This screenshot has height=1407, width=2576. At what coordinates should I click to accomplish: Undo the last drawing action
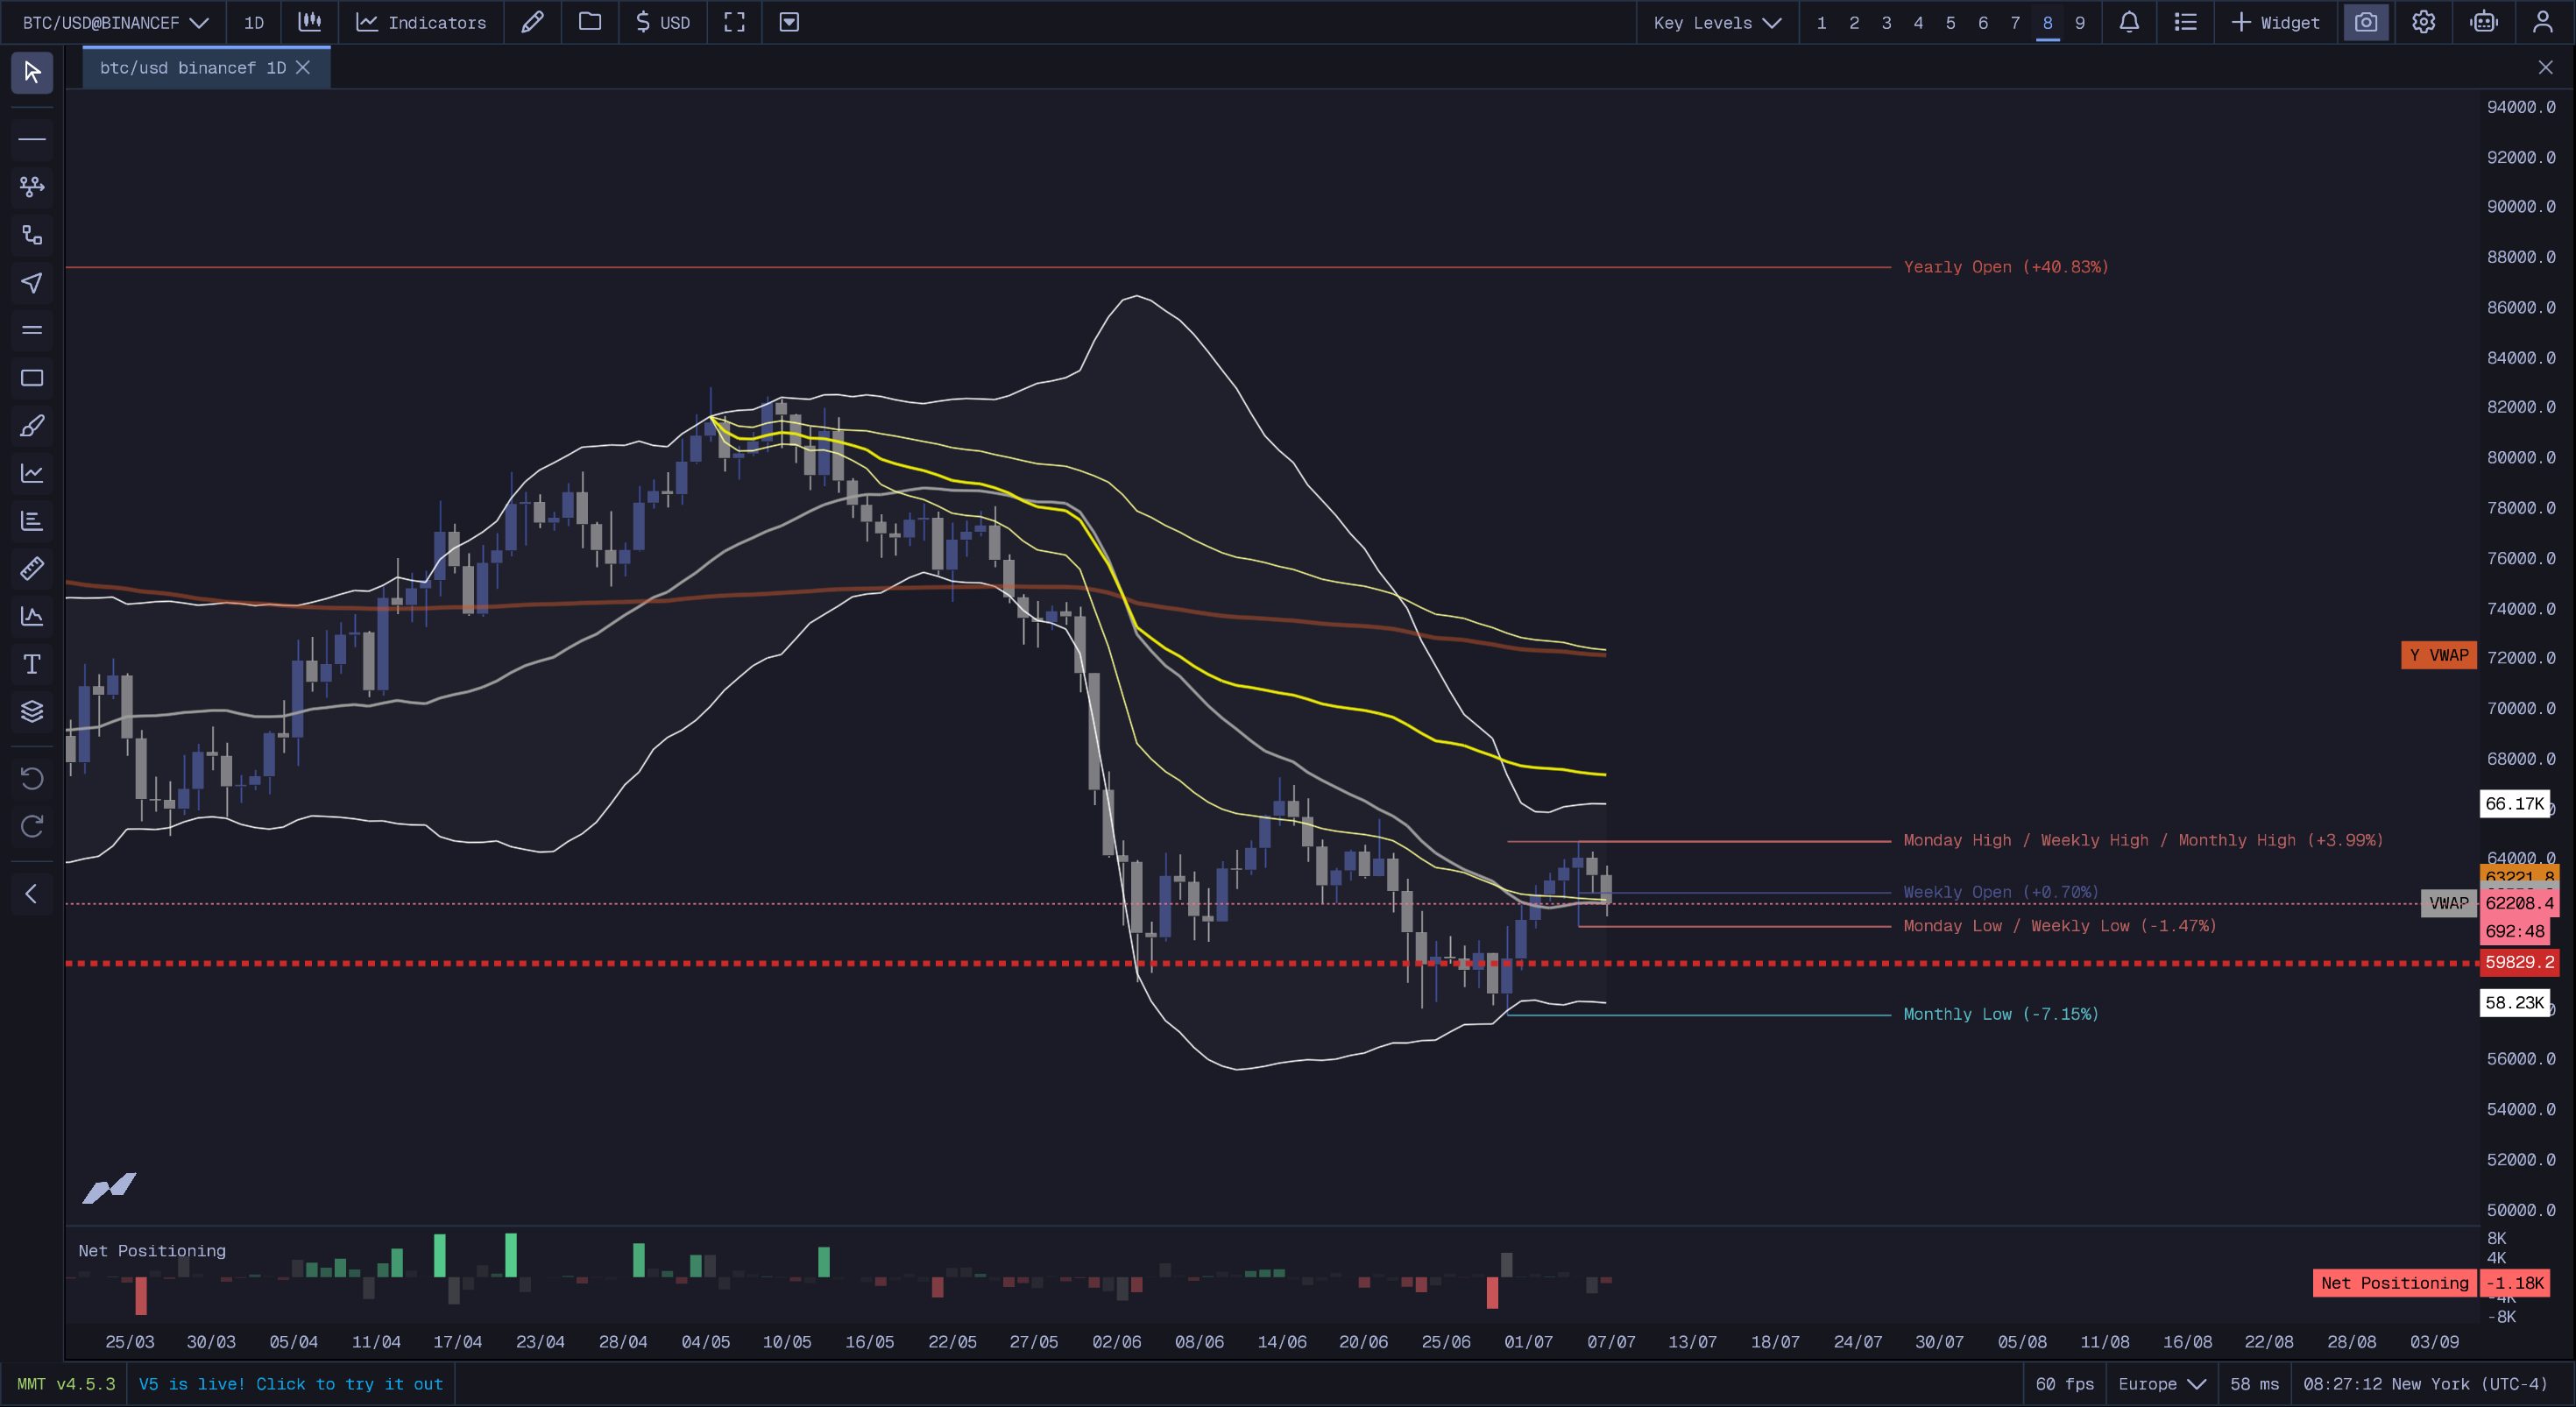(32, 778)
